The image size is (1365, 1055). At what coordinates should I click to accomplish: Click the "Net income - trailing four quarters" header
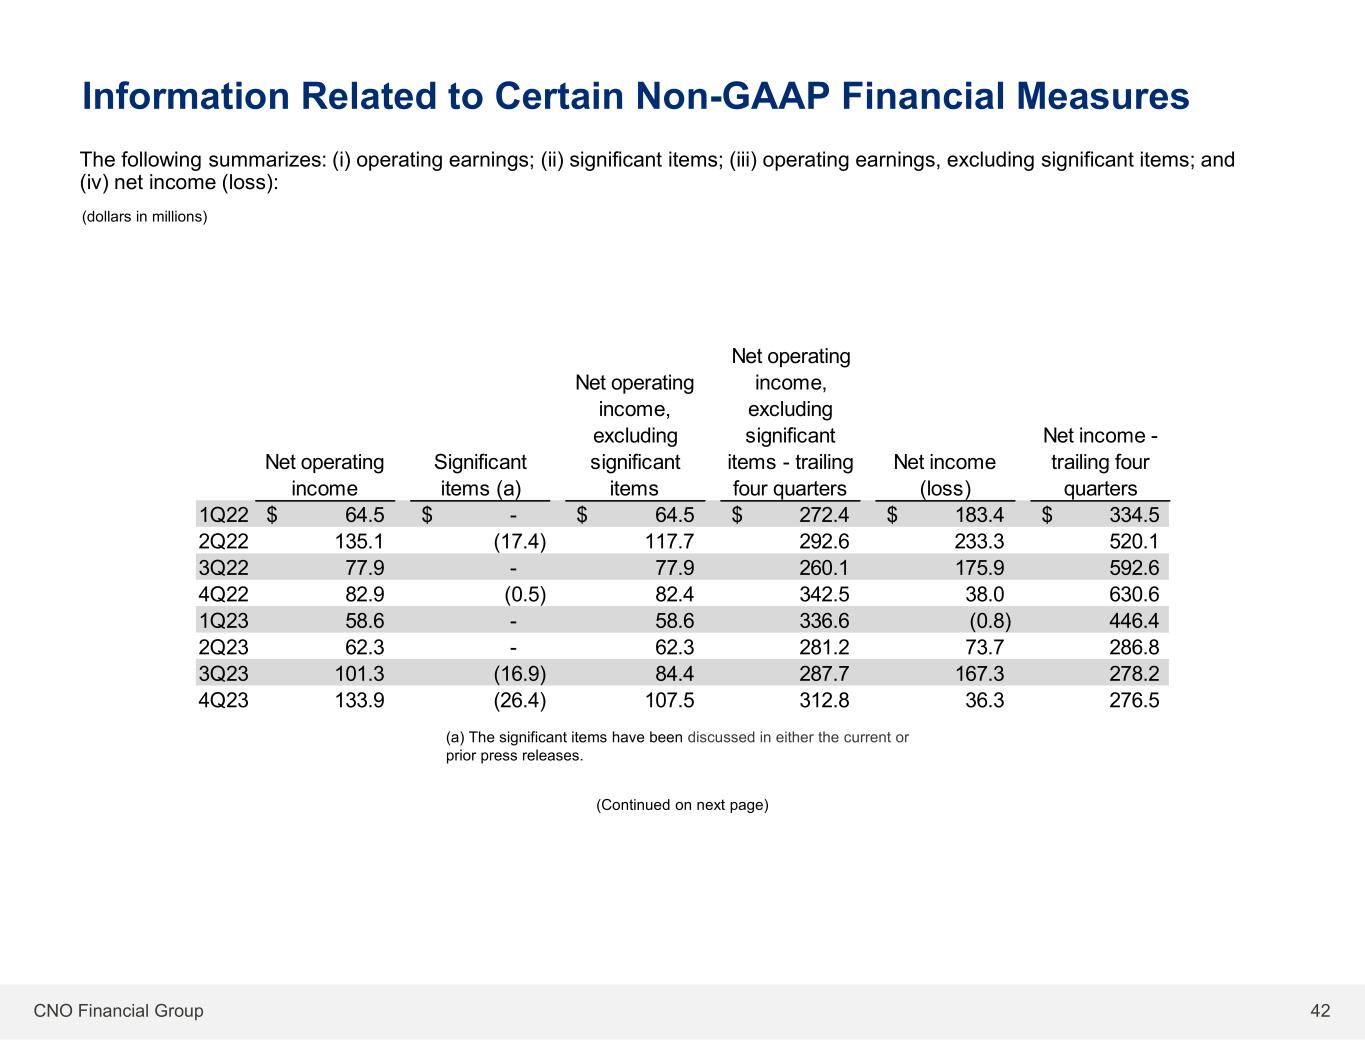point(1100,462)
